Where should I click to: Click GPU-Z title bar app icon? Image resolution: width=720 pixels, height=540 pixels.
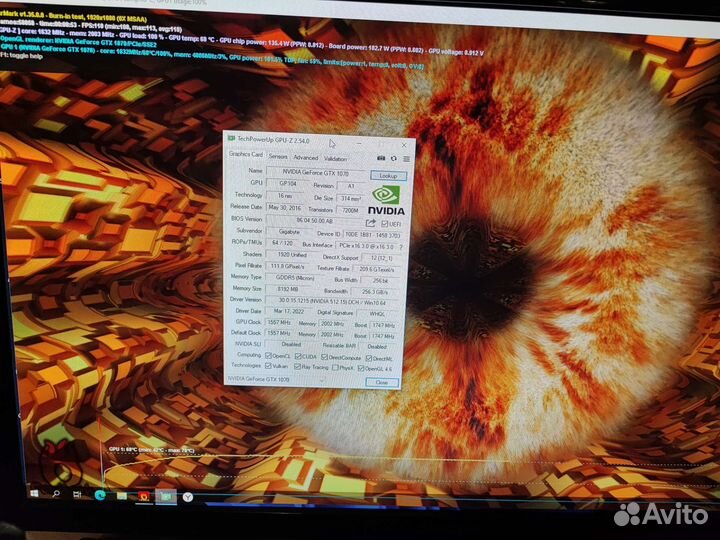(231, 138)
